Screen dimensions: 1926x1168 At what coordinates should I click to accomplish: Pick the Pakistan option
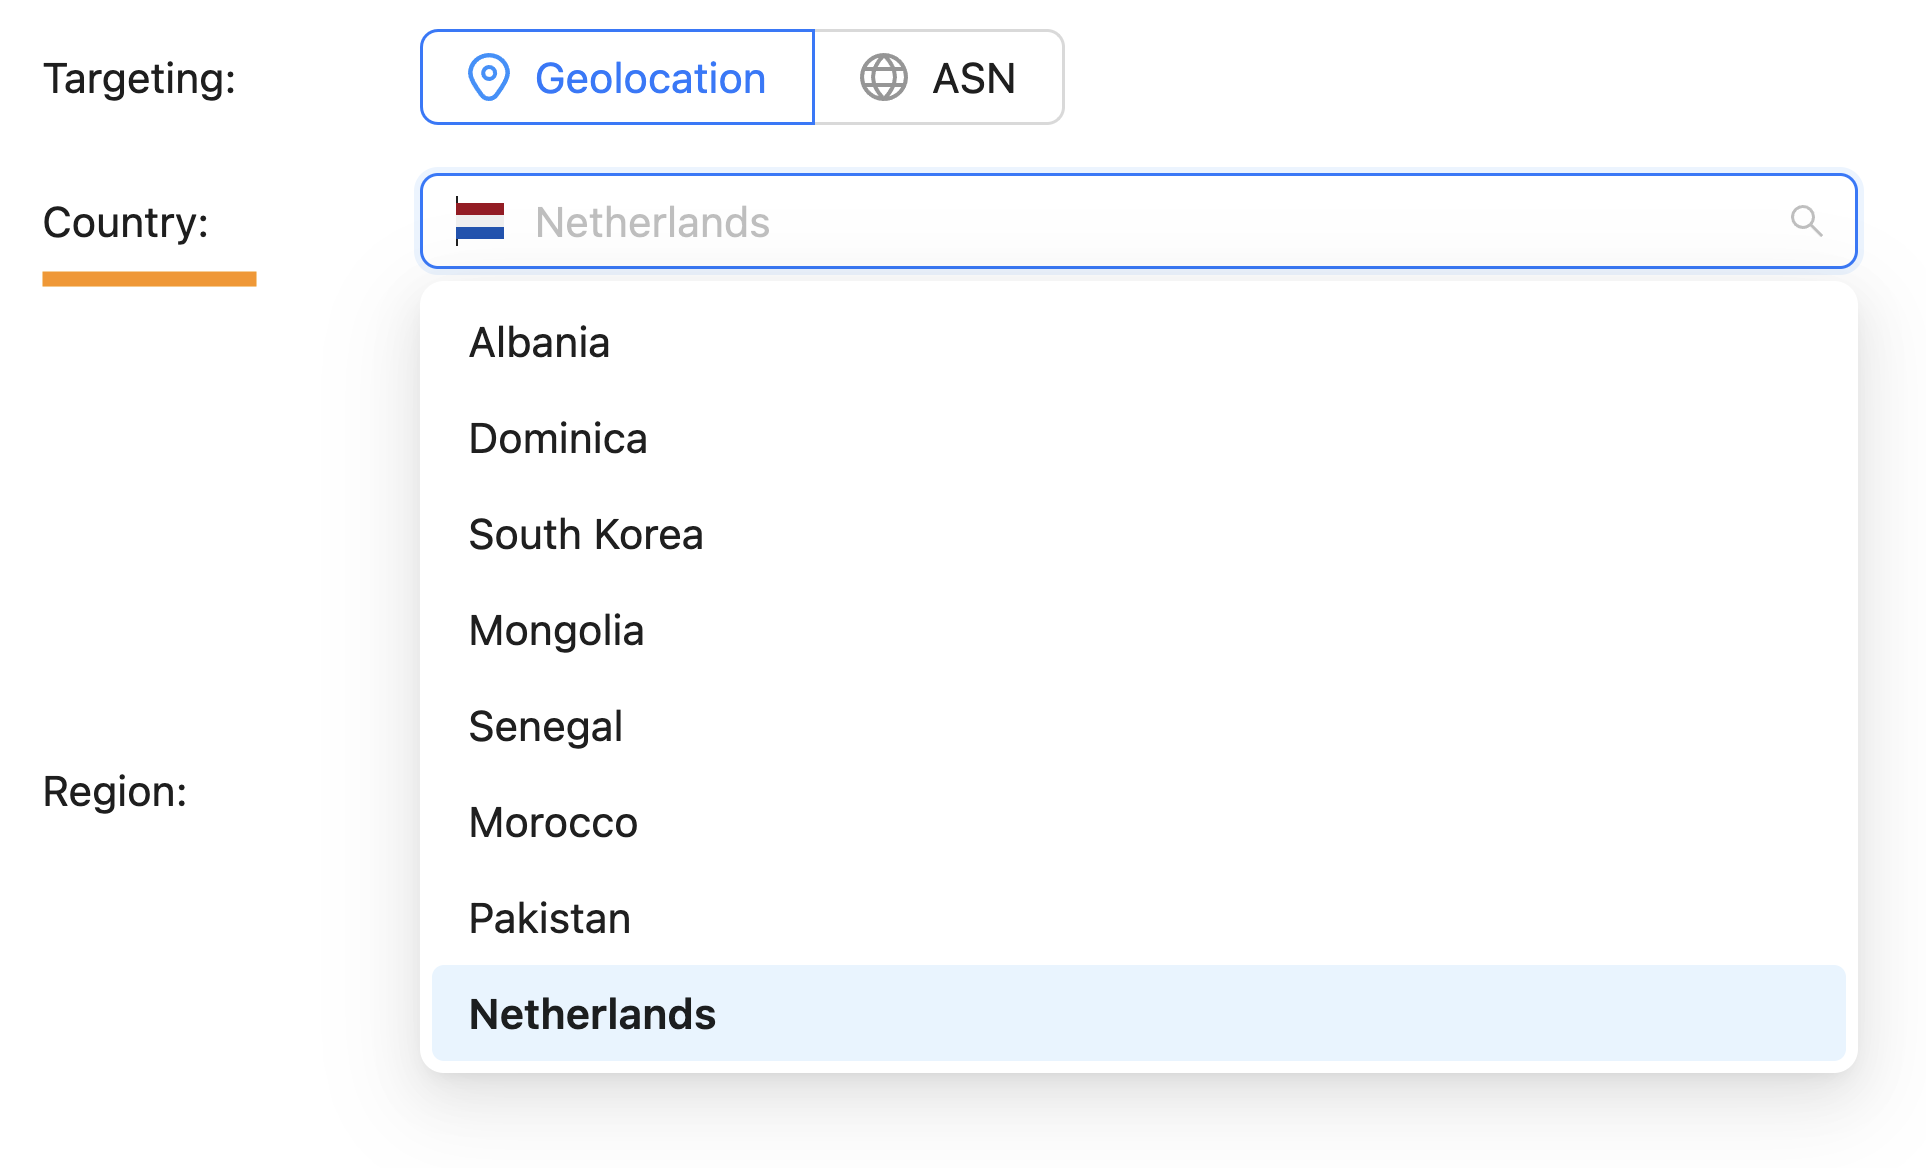pos(549,919)
